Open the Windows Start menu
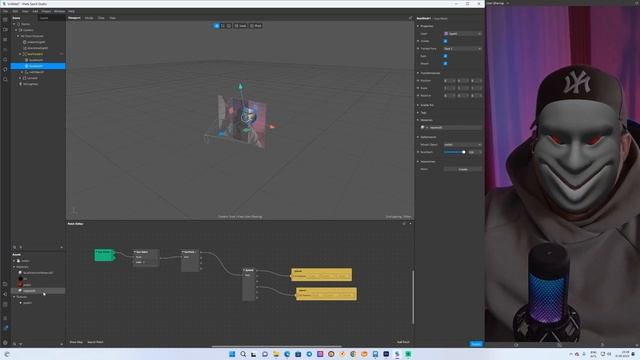The image size is (640, 360). [x=232, y=354]
